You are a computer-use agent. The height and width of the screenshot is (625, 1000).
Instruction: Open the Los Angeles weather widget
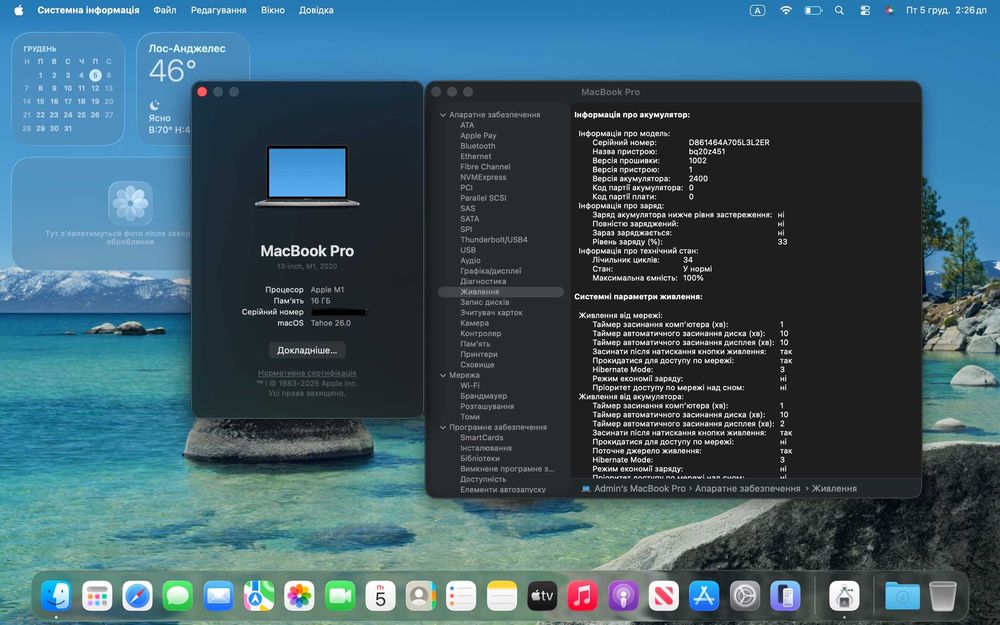[193, 88]
